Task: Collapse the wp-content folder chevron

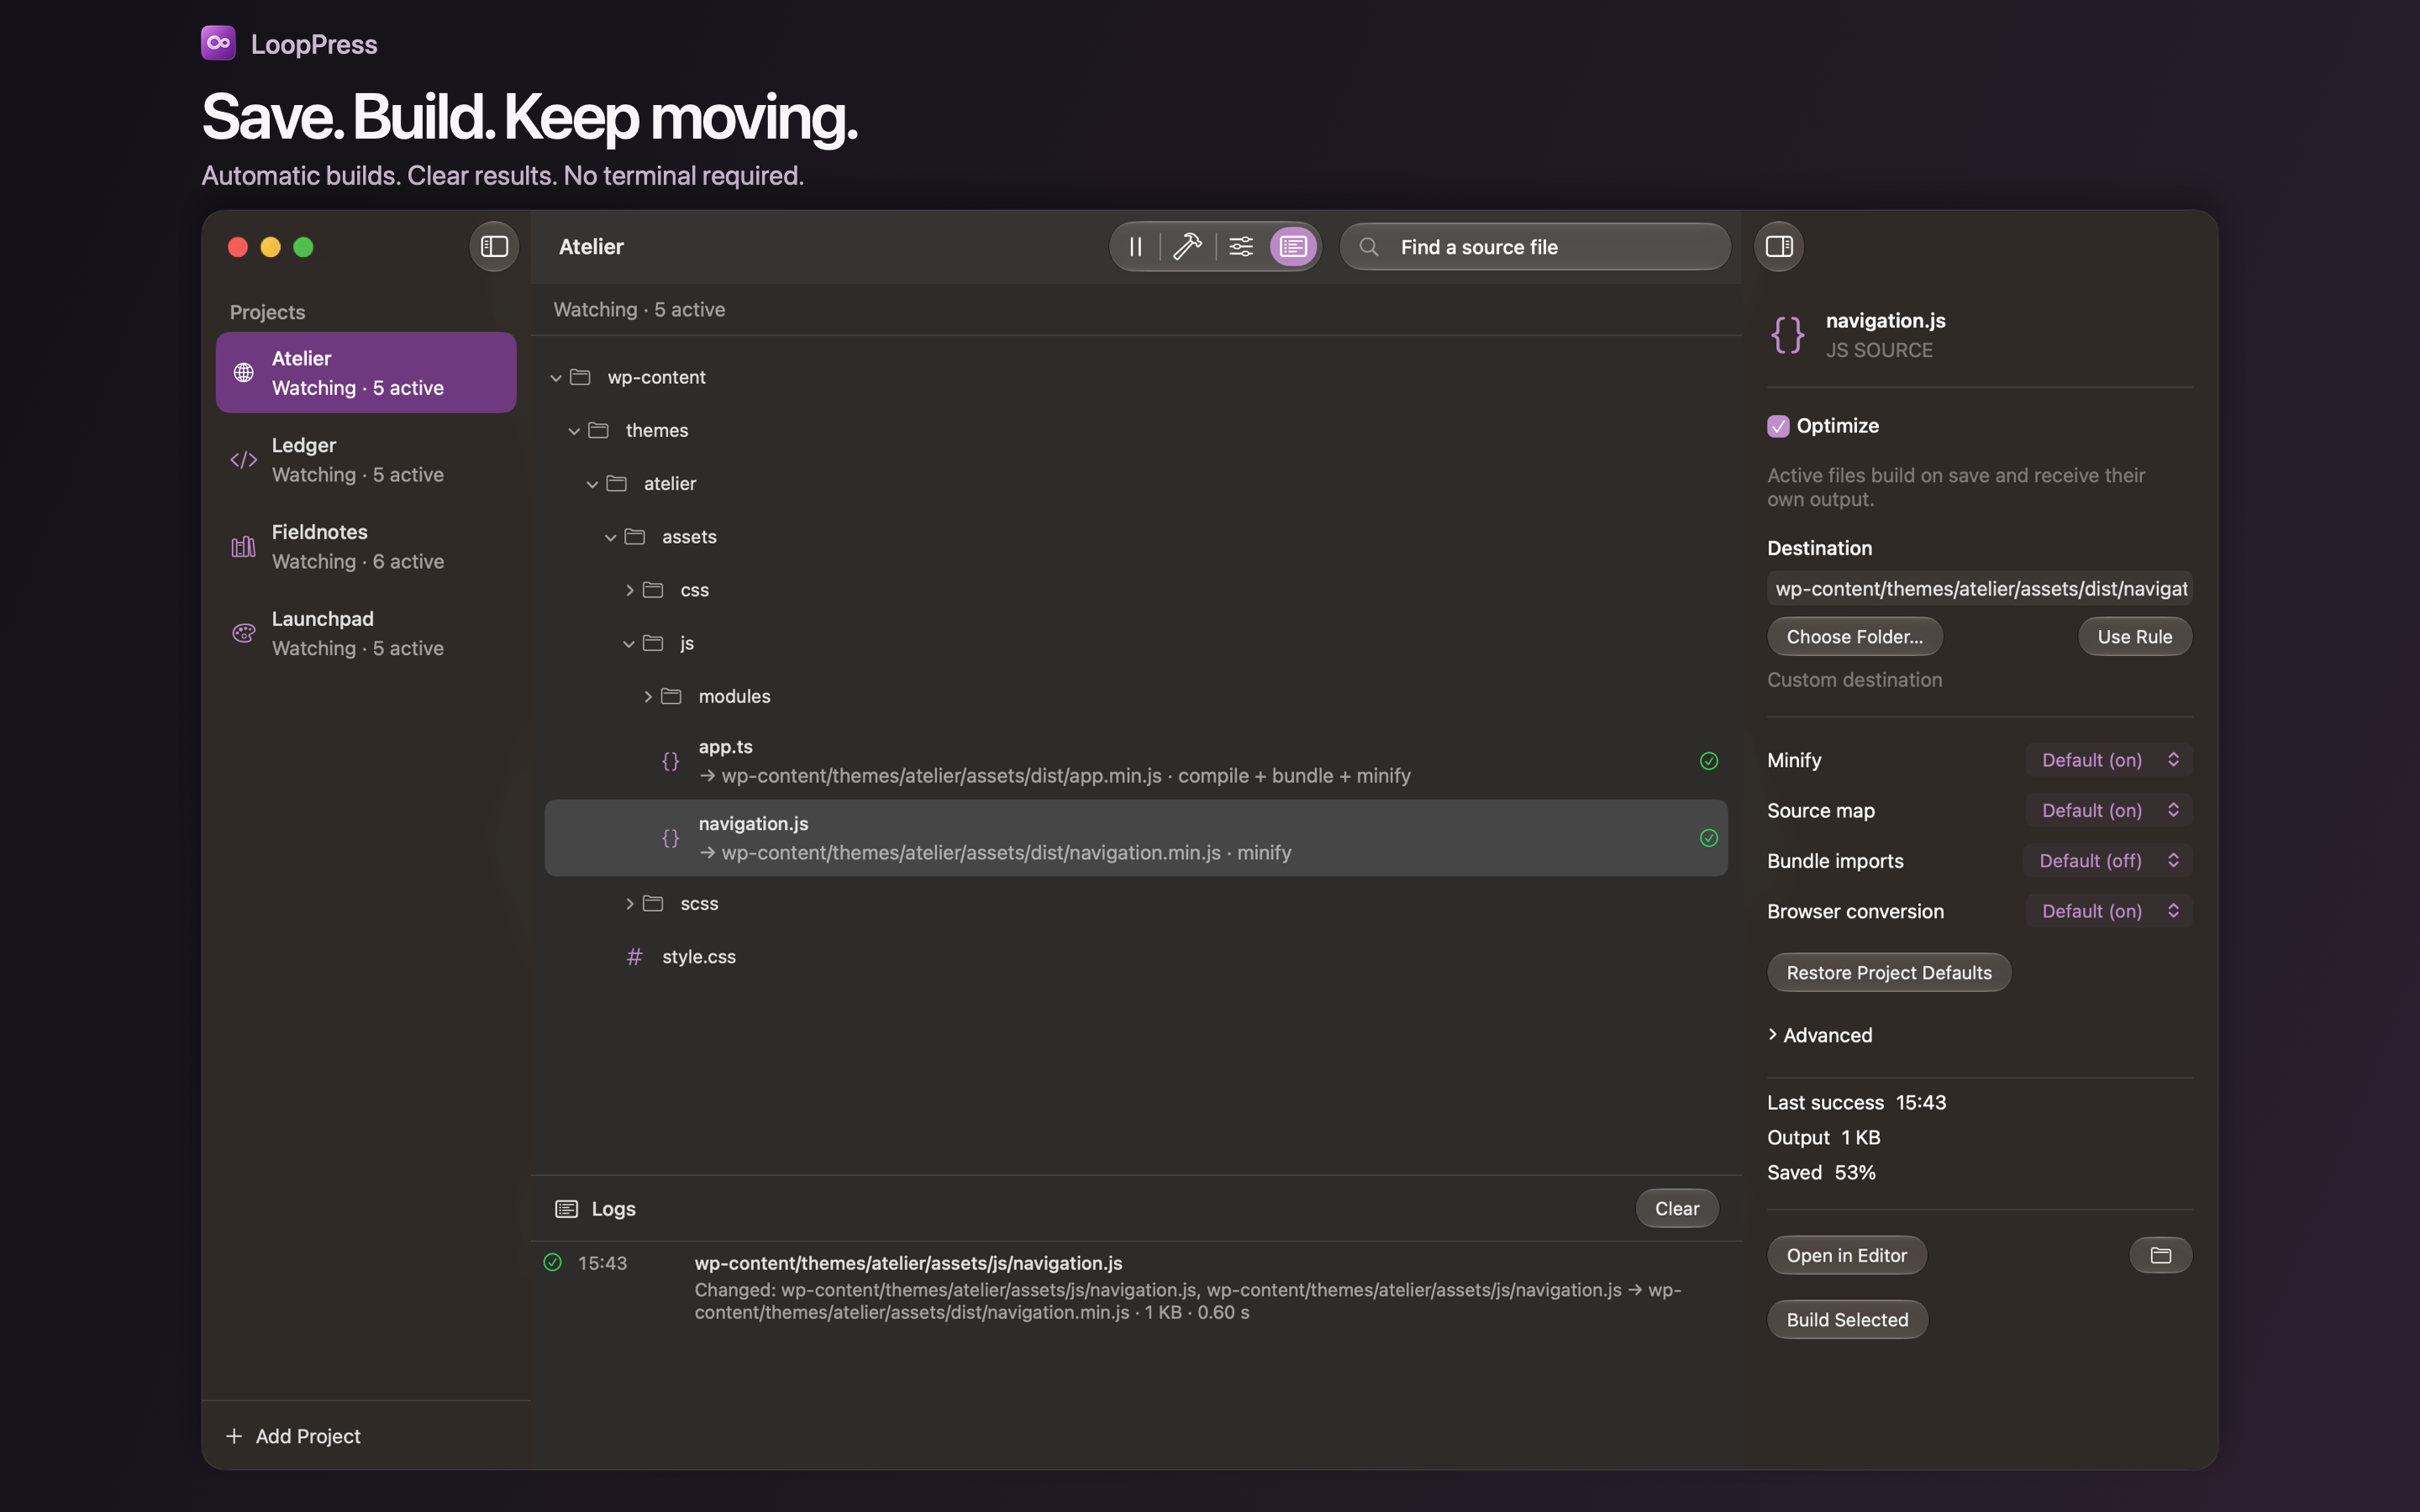Action: point(556,378)
